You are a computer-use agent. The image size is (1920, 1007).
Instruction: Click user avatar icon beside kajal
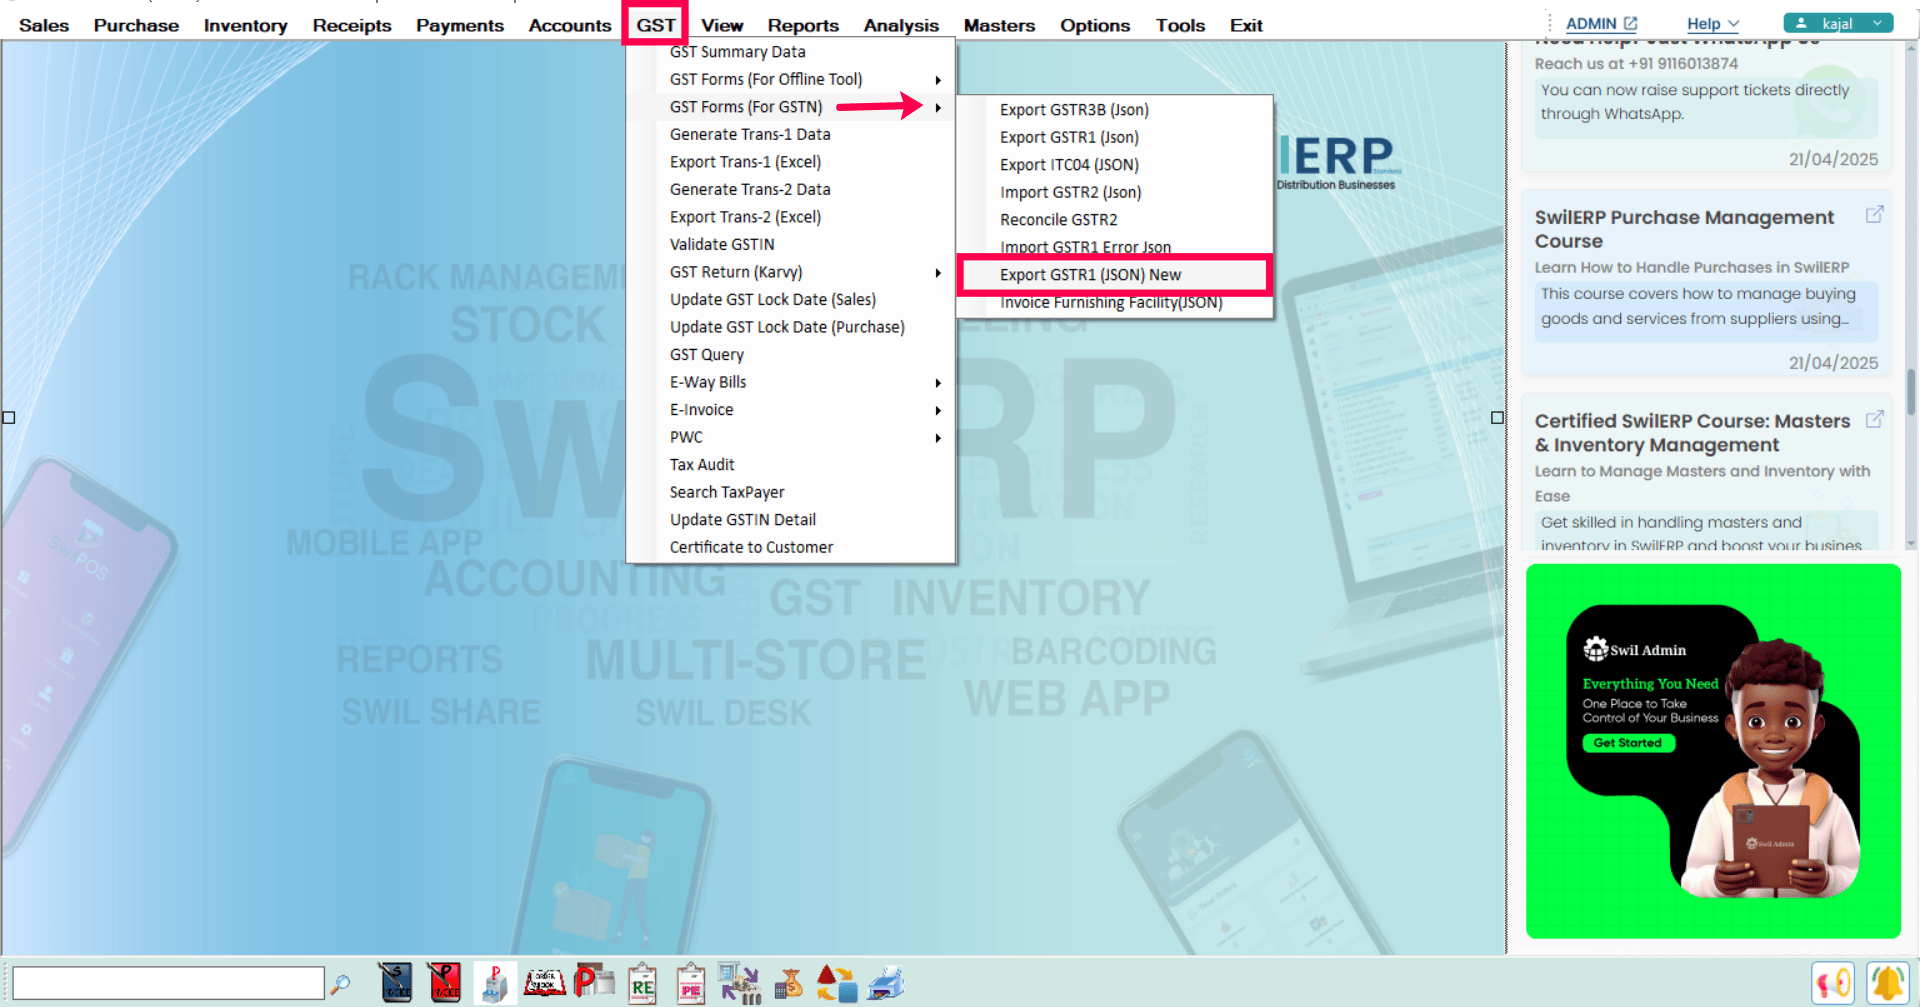[1801, 23]
